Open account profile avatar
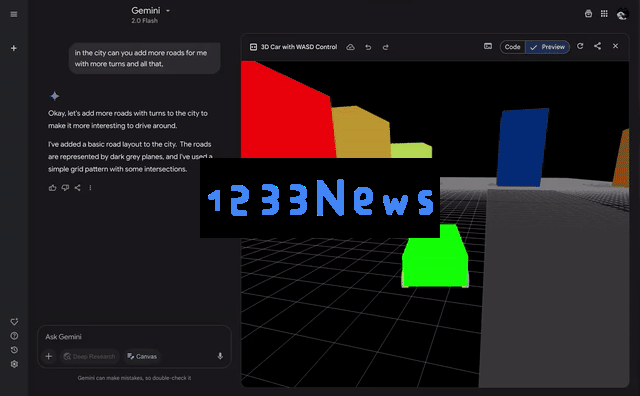Screen dimensions: 640x396 (x=622, y=14)
